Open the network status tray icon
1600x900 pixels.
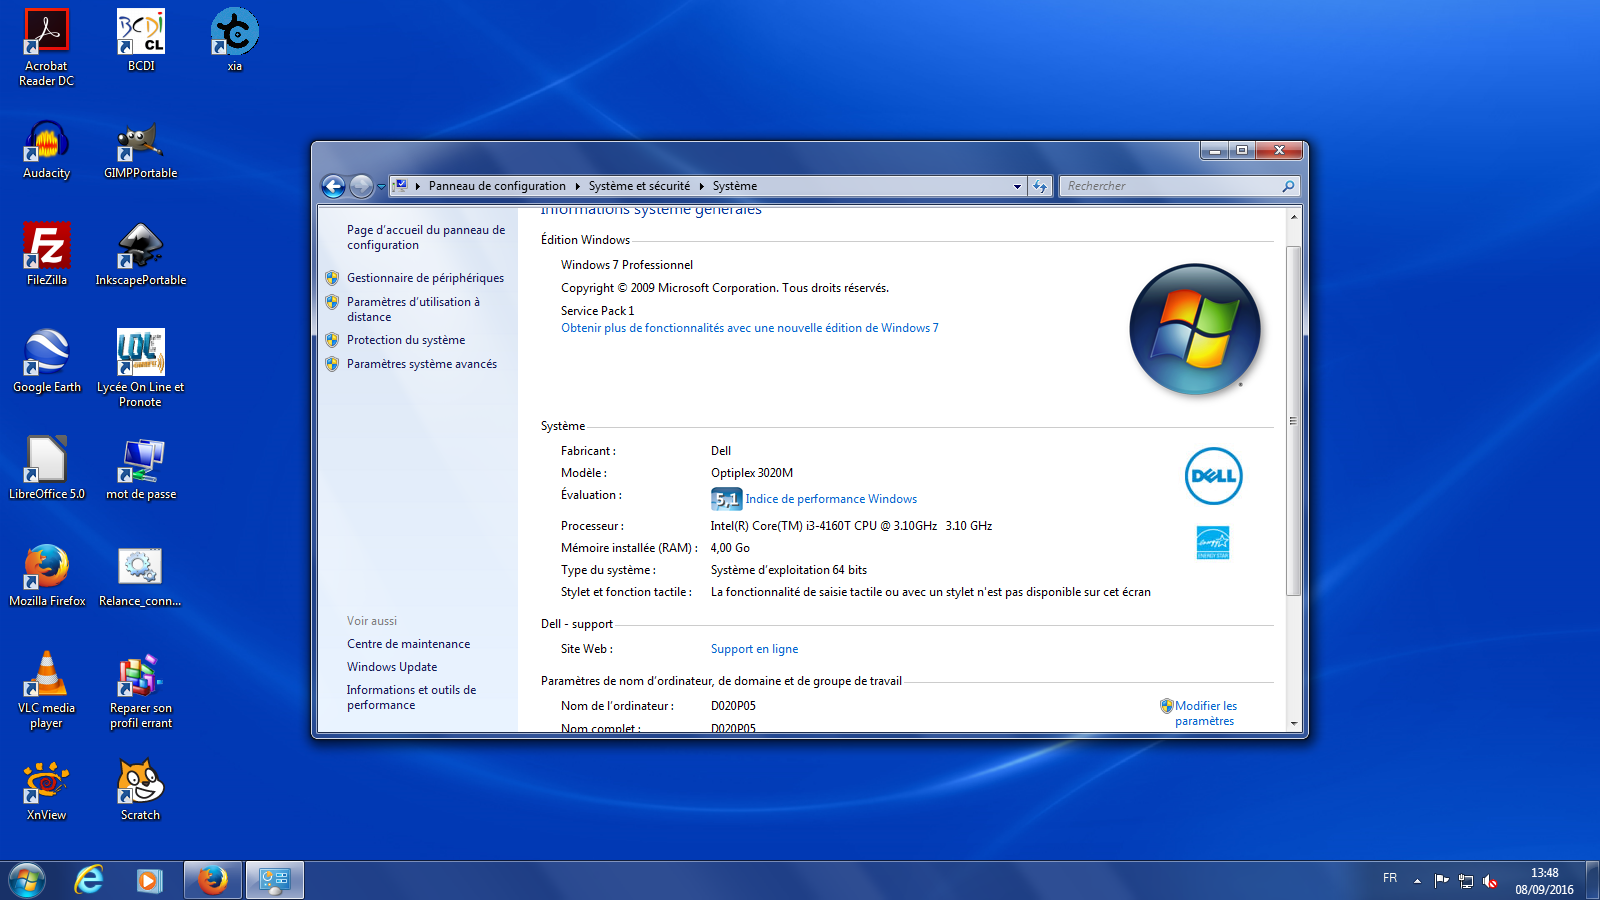coord(1466,881)
